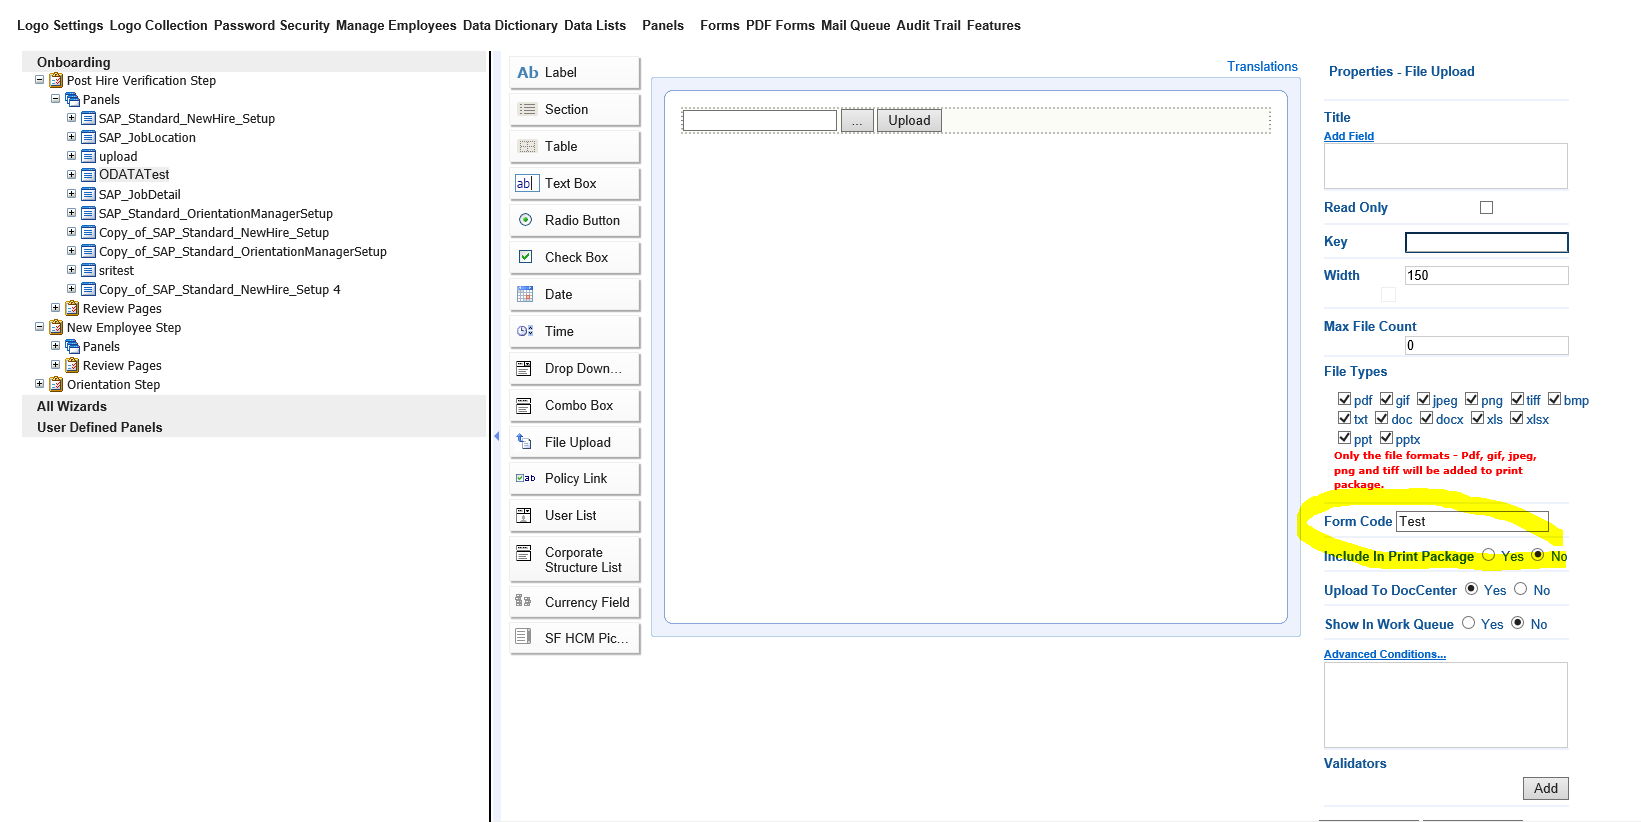Set Include In Print Package to Yes
This screenshot has width=1641, height=822.
pyautogui.click(x=1488, y=555)
